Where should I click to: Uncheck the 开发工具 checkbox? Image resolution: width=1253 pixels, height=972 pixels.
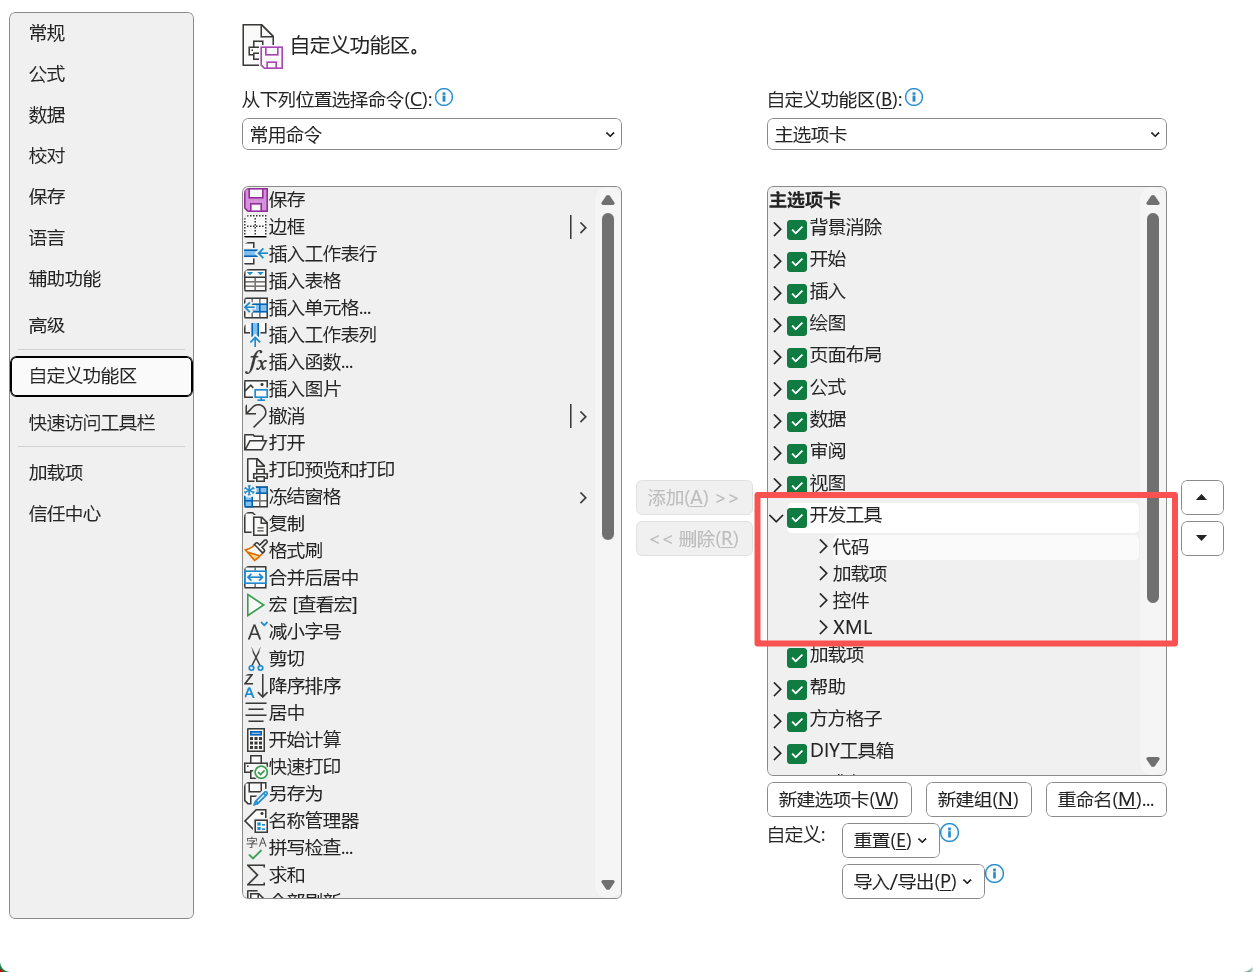pos(797,517)
